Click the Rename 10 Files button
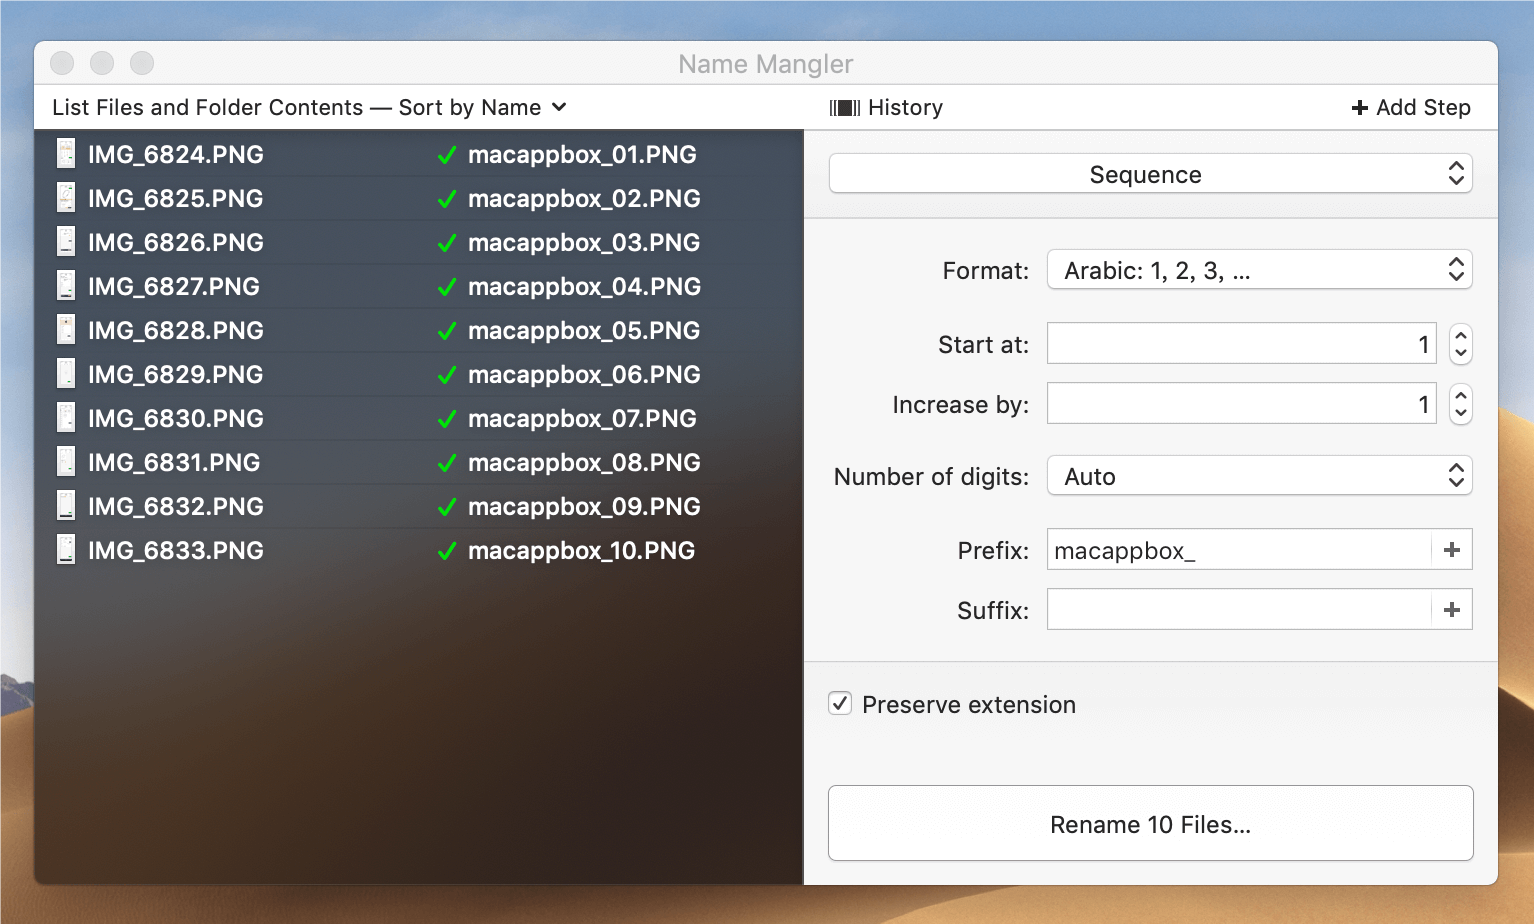The image size is (1534, 924). [x=1149, y=823]
